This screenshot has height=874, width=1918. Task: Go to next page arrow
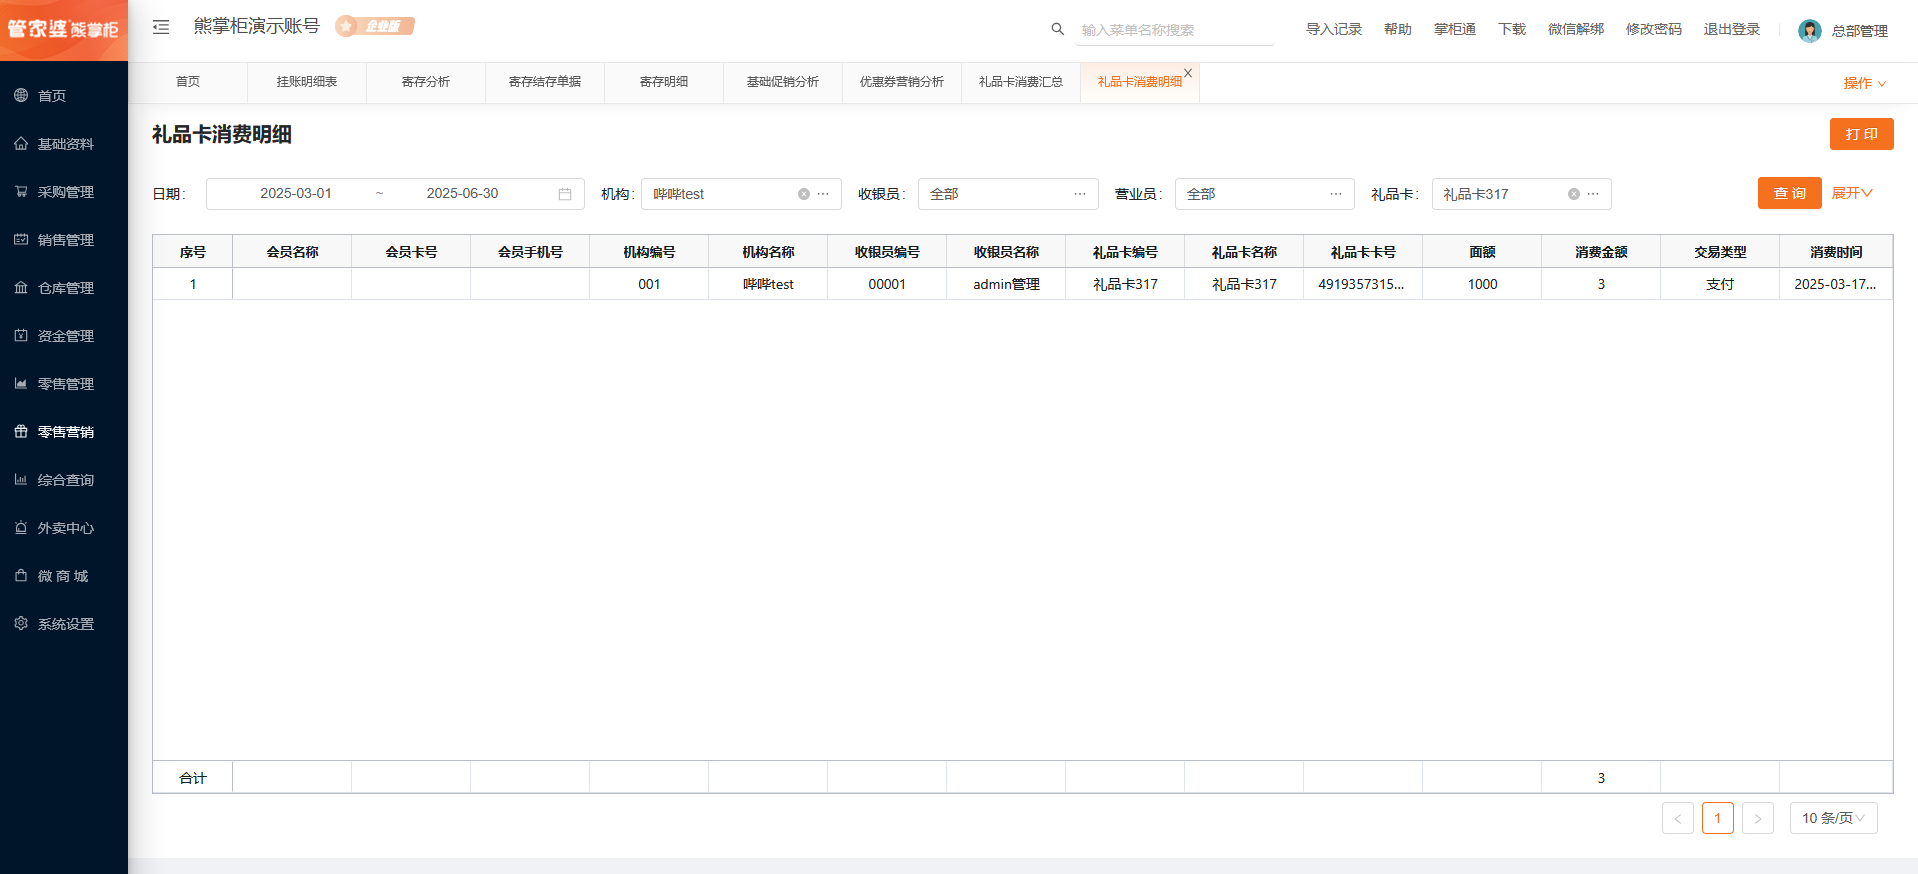[x=1758, y=818]
